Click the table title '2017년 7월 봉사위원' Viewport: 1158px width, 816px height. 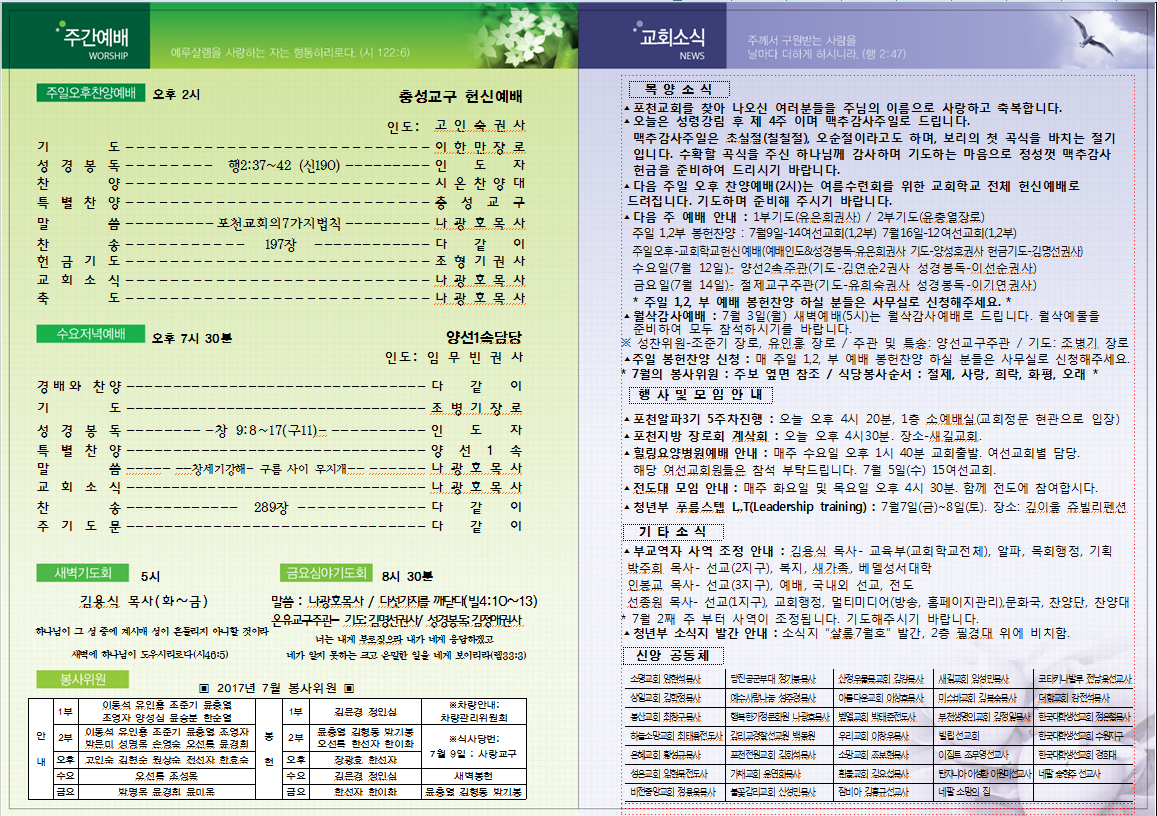click(277, 688)
